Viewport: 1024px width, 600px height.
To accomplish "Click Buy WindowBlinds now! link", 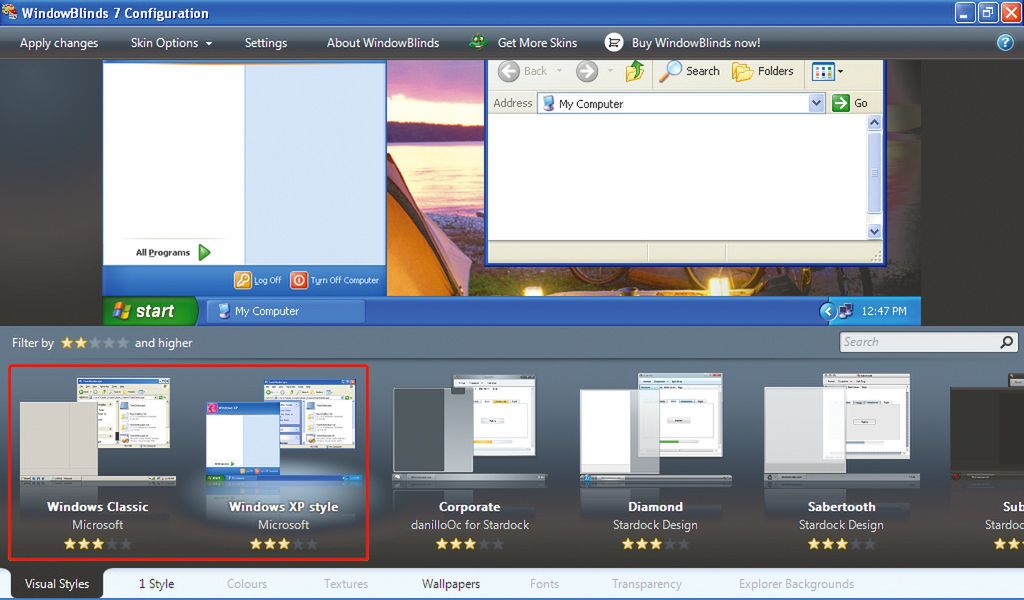I will (696, 43).
